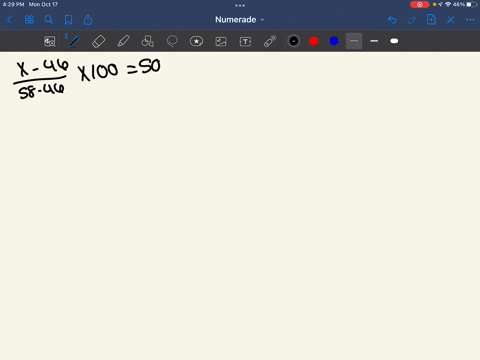Redo the last action
The image size is (480, 360).
(x=412, y=20)
